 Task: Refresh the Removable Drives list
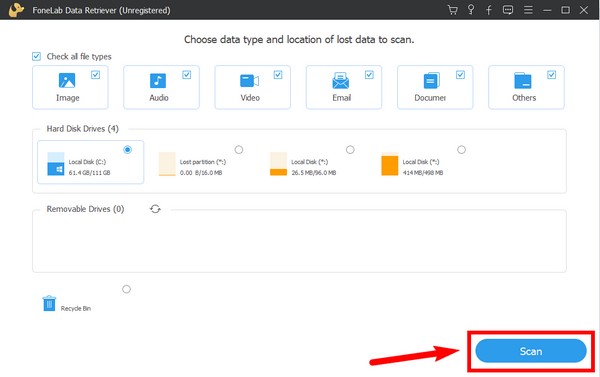point(155,209)
